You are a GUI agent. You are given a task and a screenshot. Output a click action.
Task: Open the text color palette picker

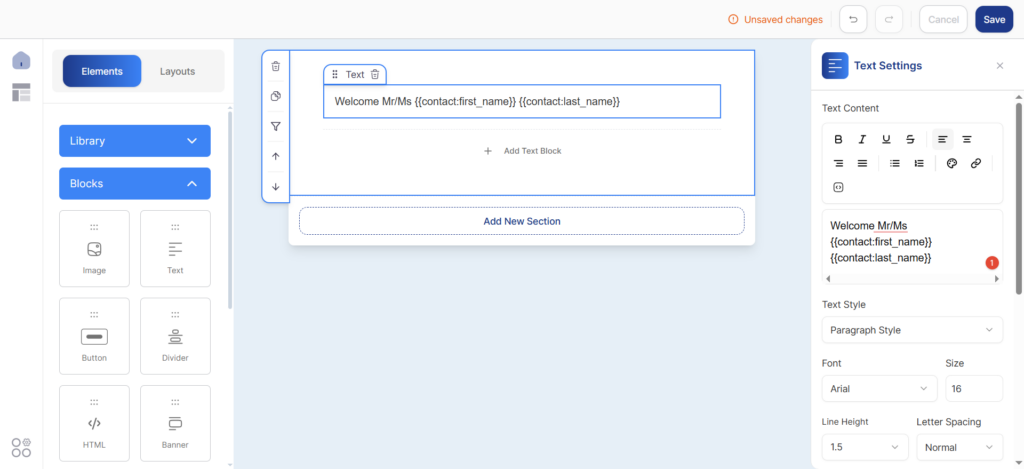(x=952, y=163)
